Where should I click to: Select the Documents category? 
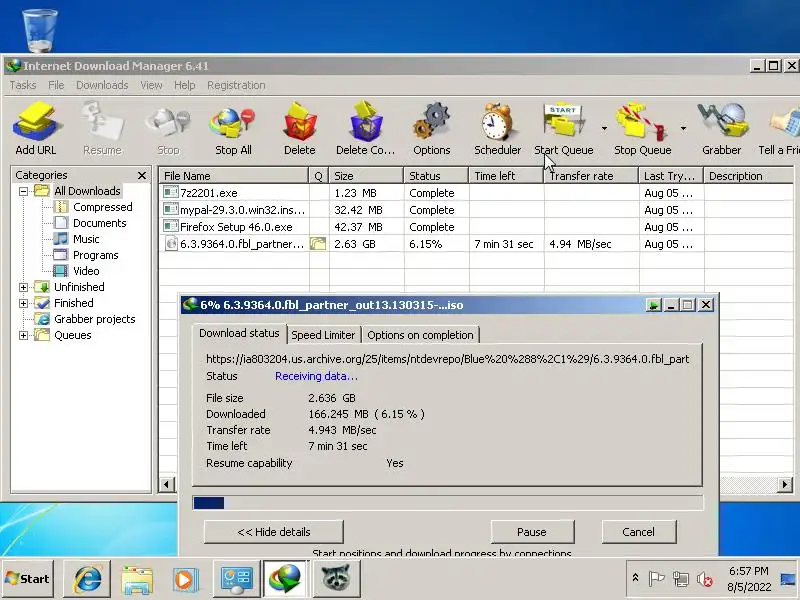coord(99,223)
